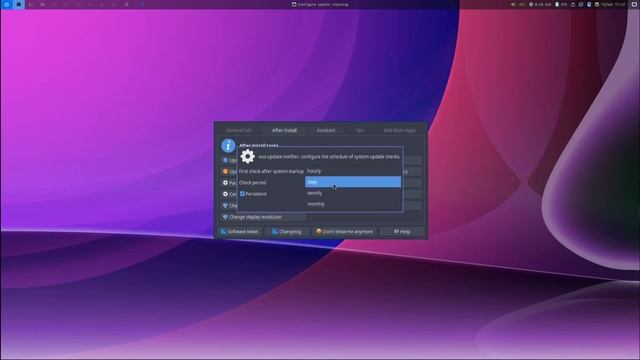View the Changelog
The image size is (640, 360).
click(287, 232)
